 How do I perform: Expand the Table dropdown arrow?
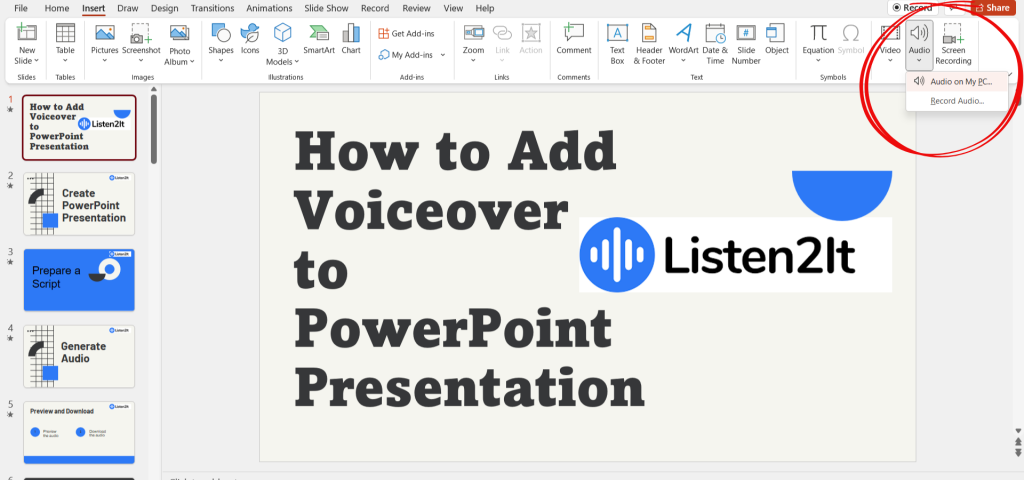point(65,61)
